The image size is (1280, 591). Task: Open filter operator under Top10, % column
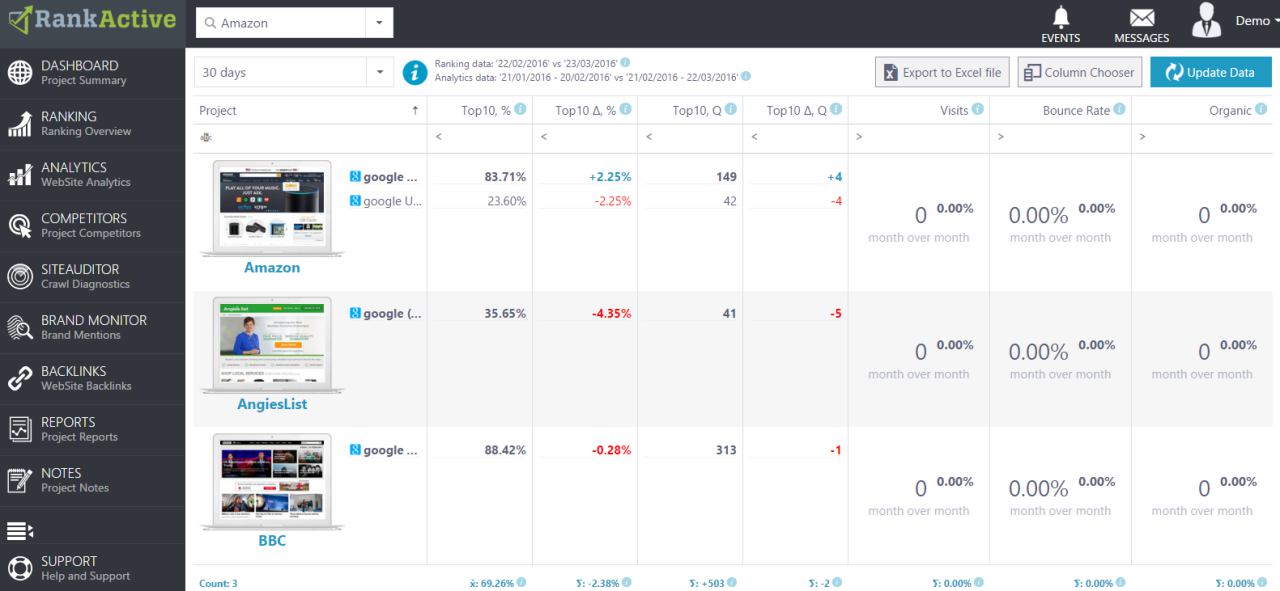coord(438,137)
